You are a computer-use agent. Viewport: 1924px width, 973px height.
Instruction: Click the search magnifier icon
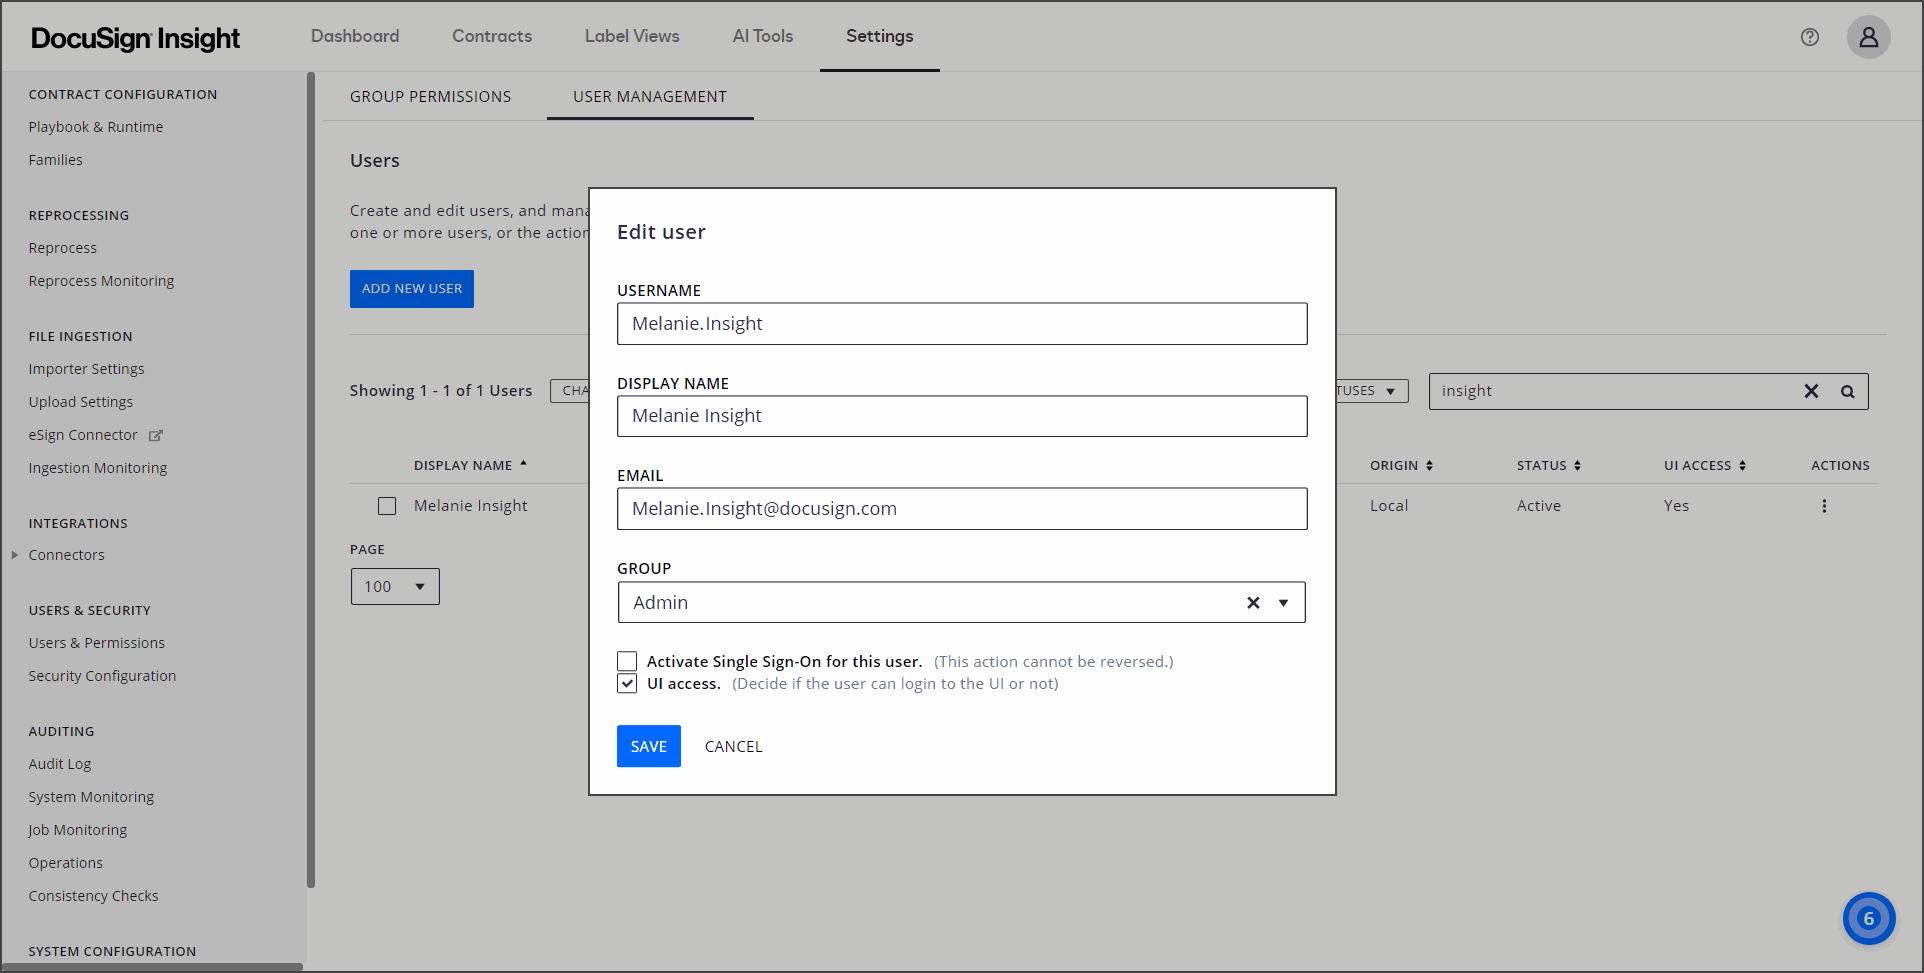point(1848,391)
